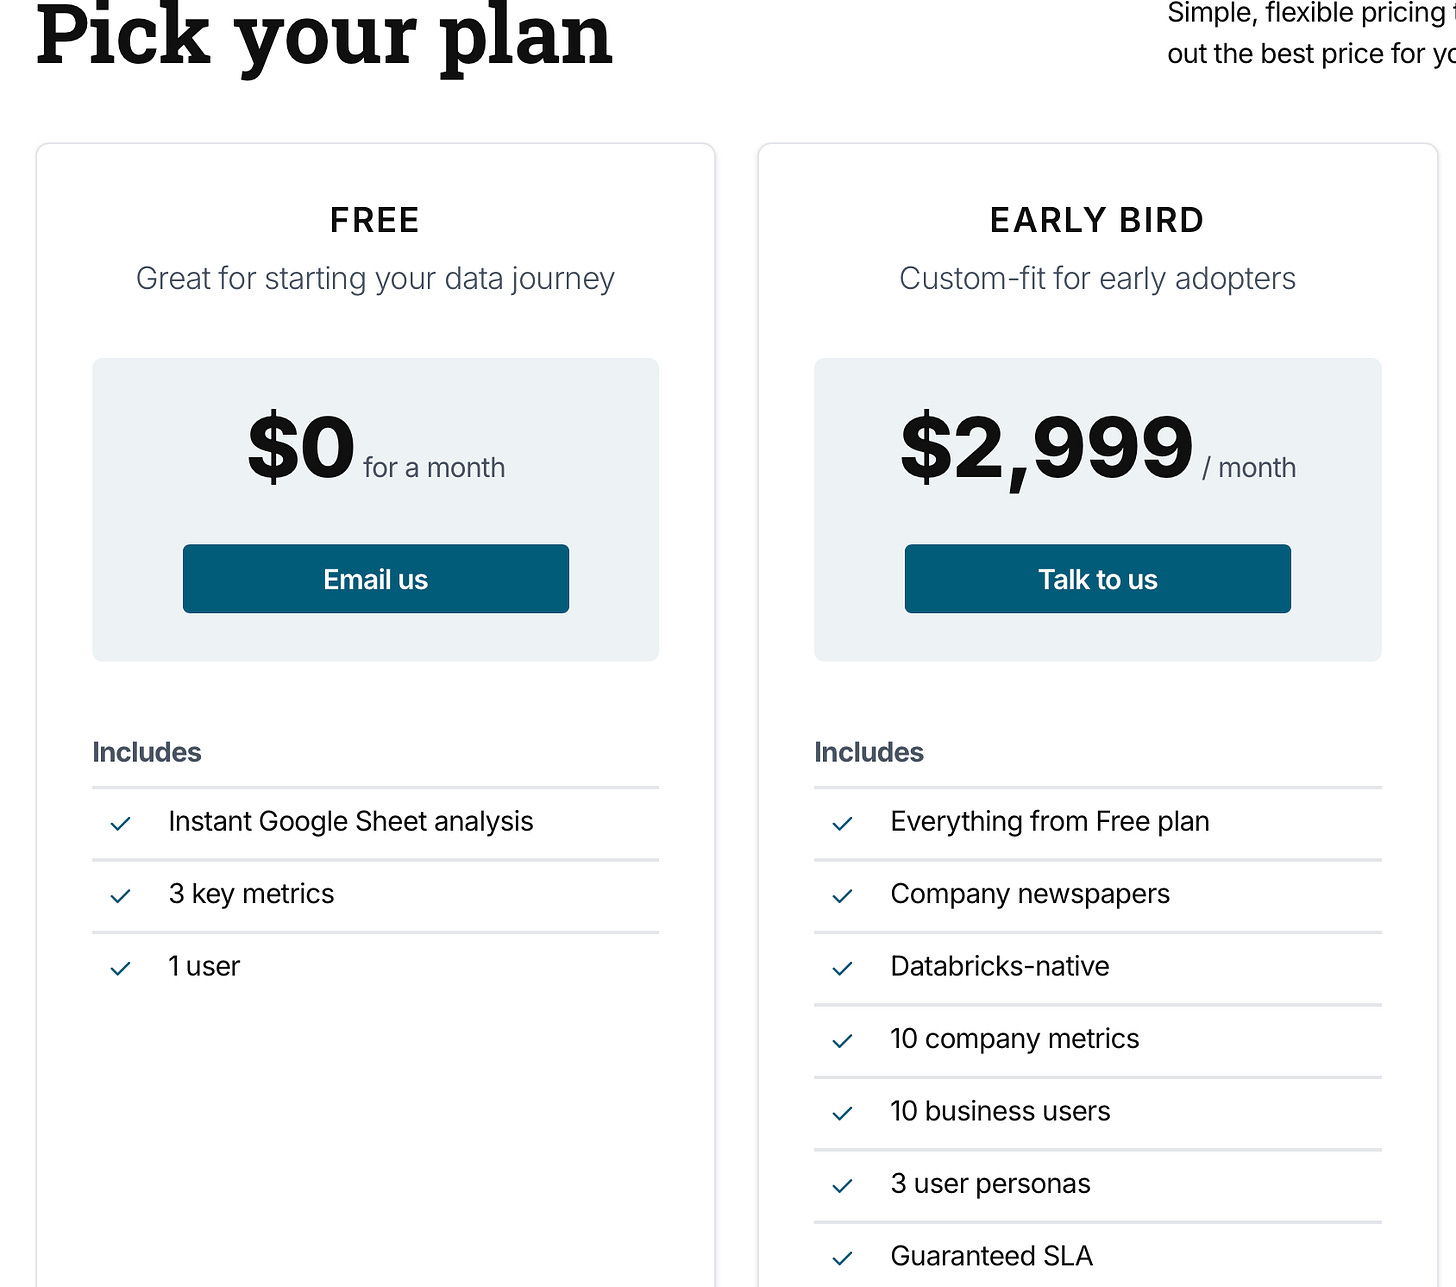
Task: Click the Databricks-native feature text
Action: pos(1000,966)
